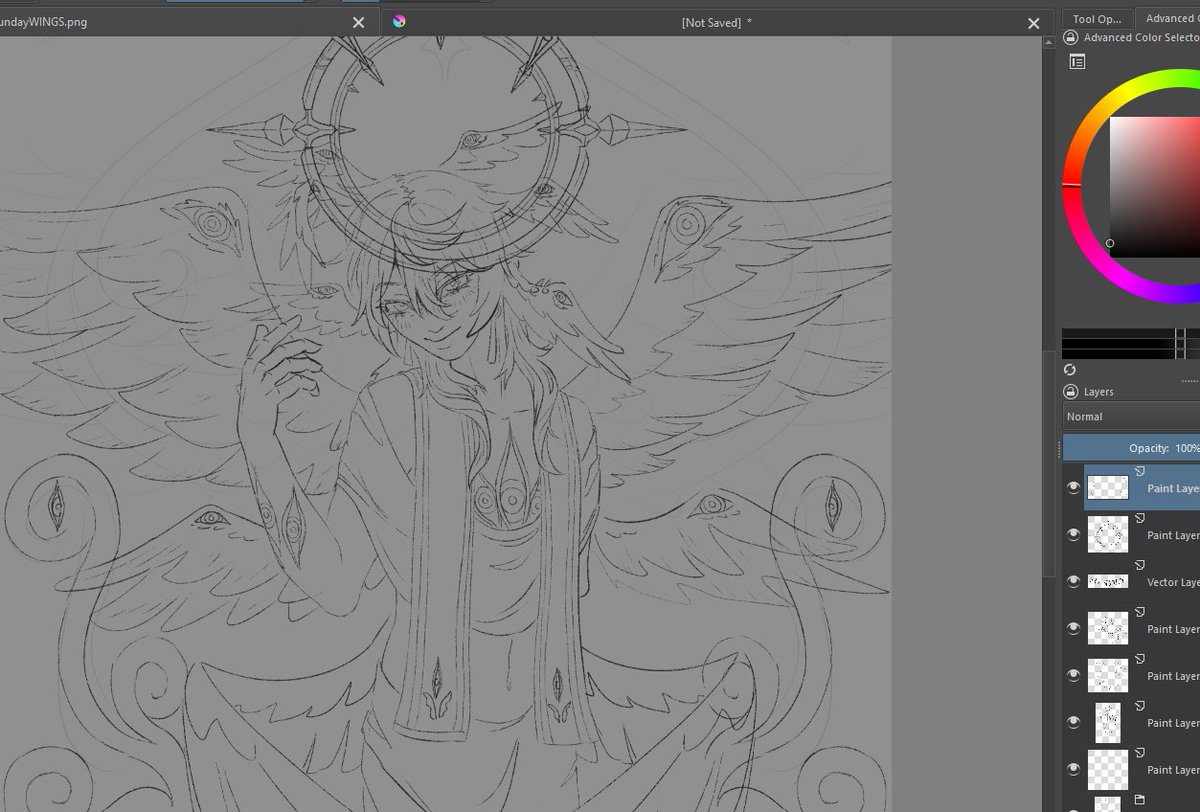The image size is (1200, 812).
Task: Switch to the [Not Saved] document tab
Action: pyautogui.click(x=716, y=22)
